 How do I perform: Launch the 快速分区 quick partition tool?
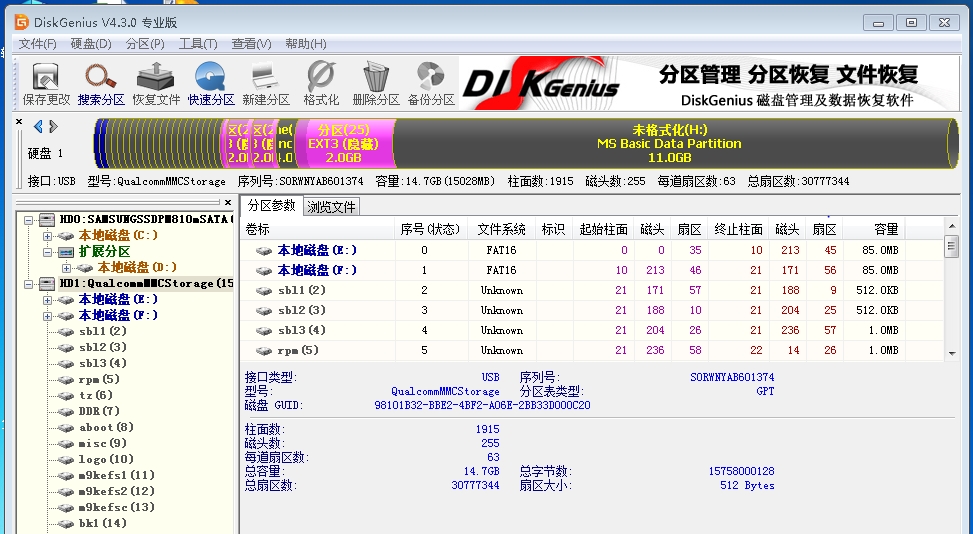[211, 84]
